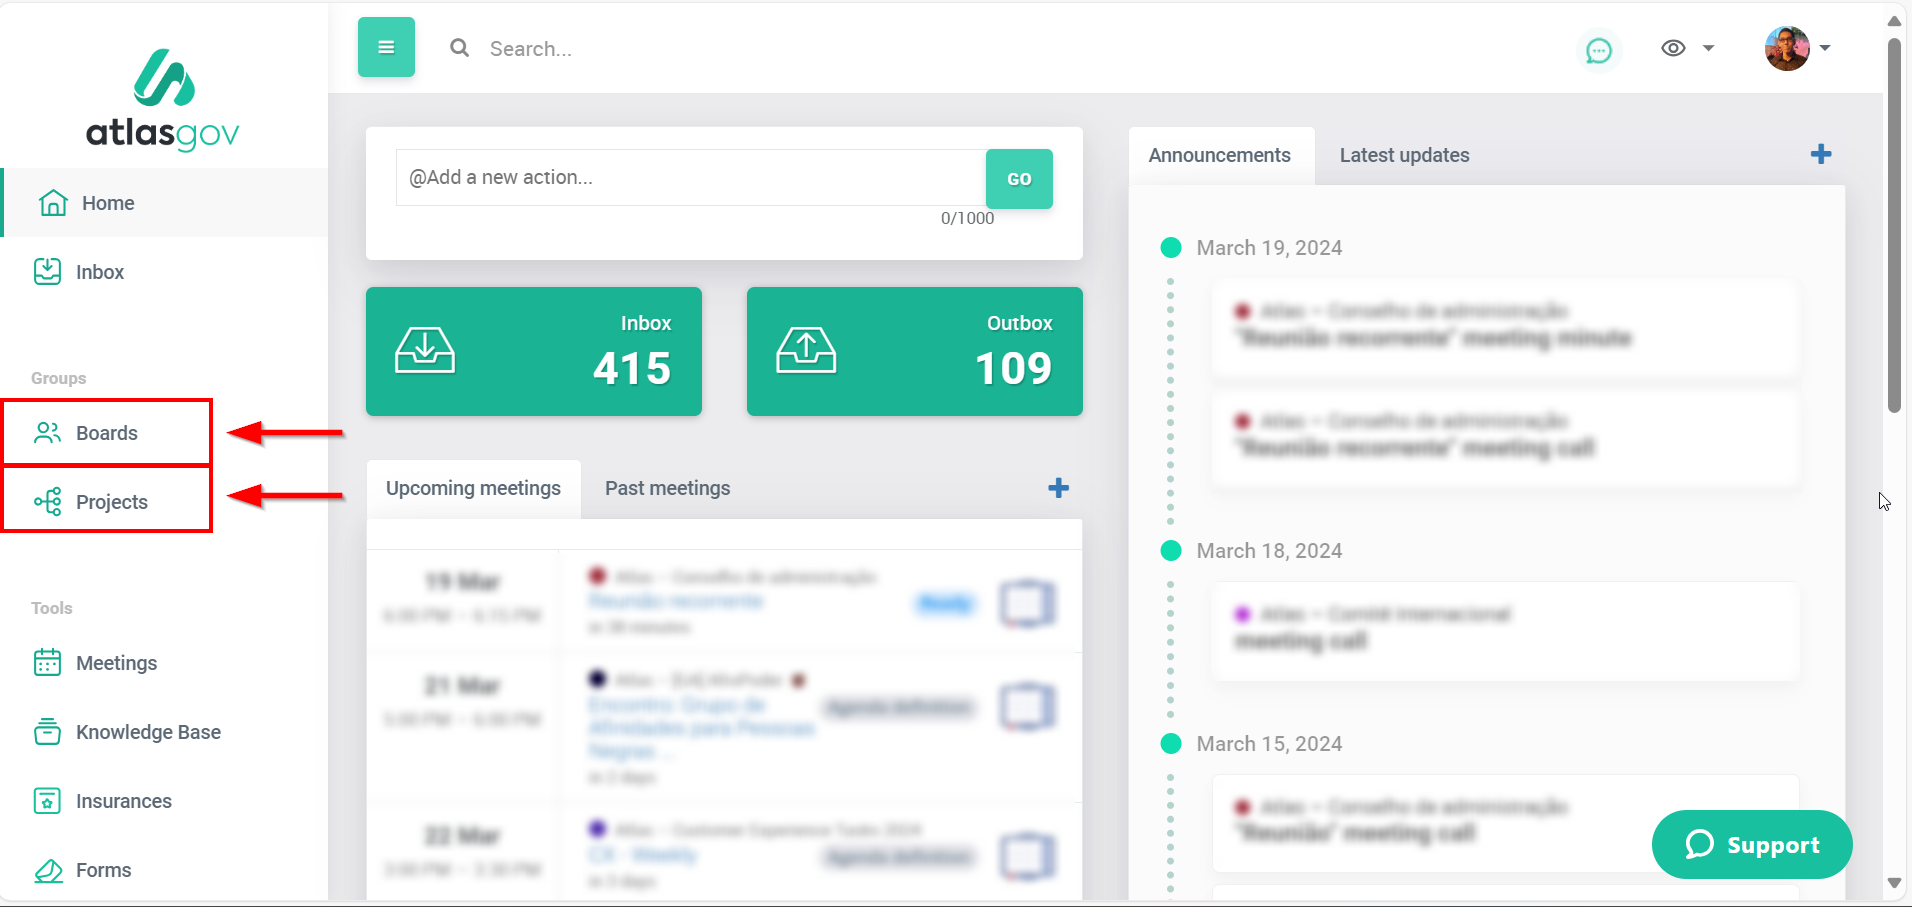Open Forms from the sidebar
The width and height of the screenshot is (1912, 907).
(x=103, y=870)
